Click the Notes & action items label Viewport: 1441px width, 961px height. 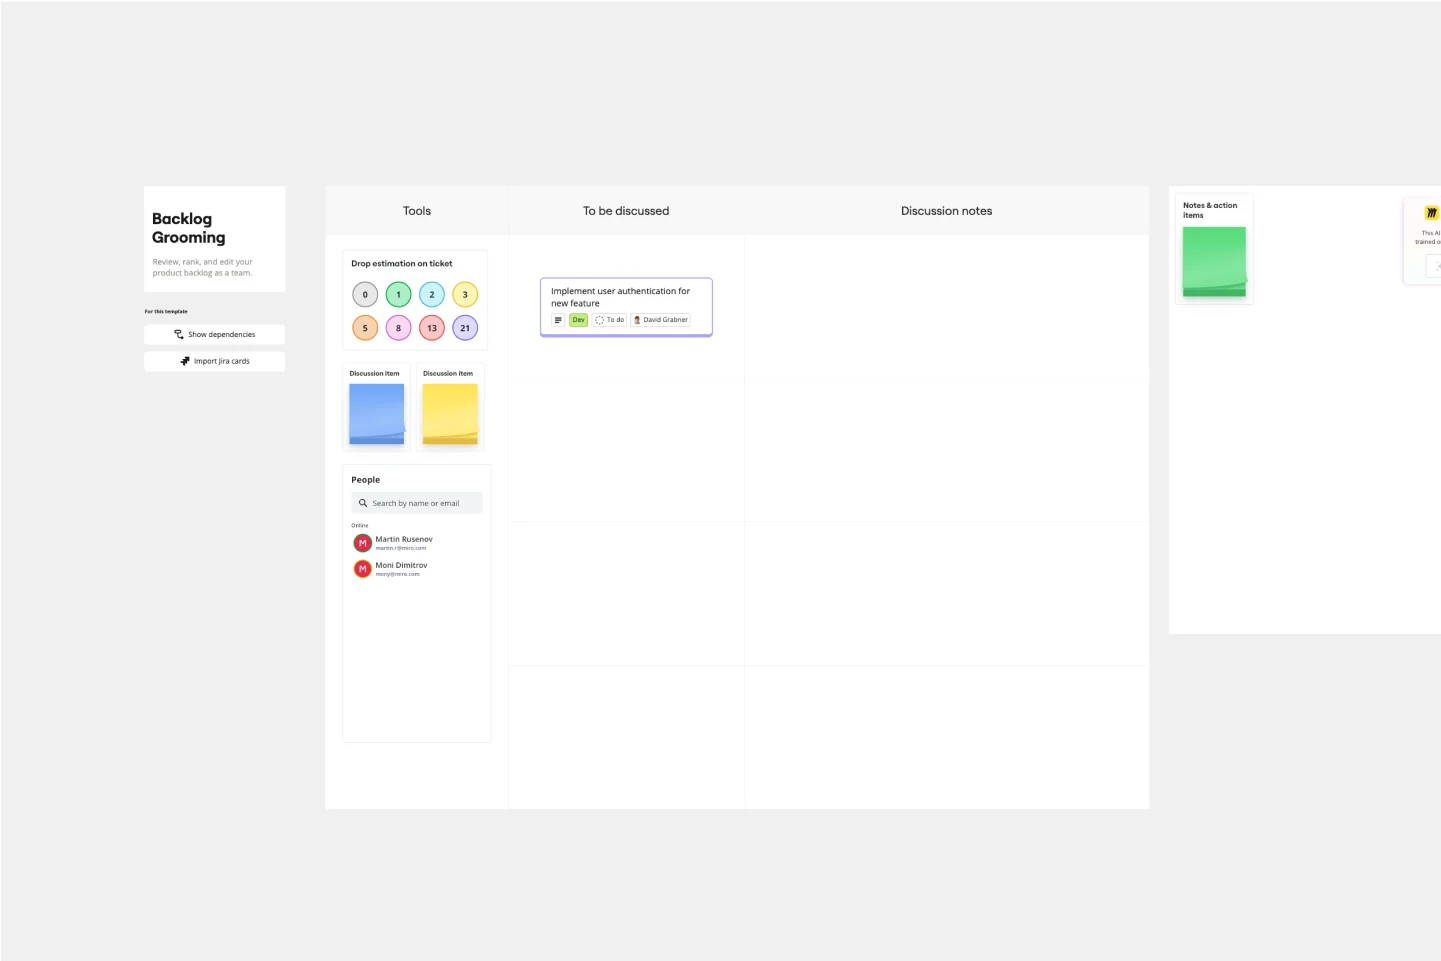[1210, 210]
